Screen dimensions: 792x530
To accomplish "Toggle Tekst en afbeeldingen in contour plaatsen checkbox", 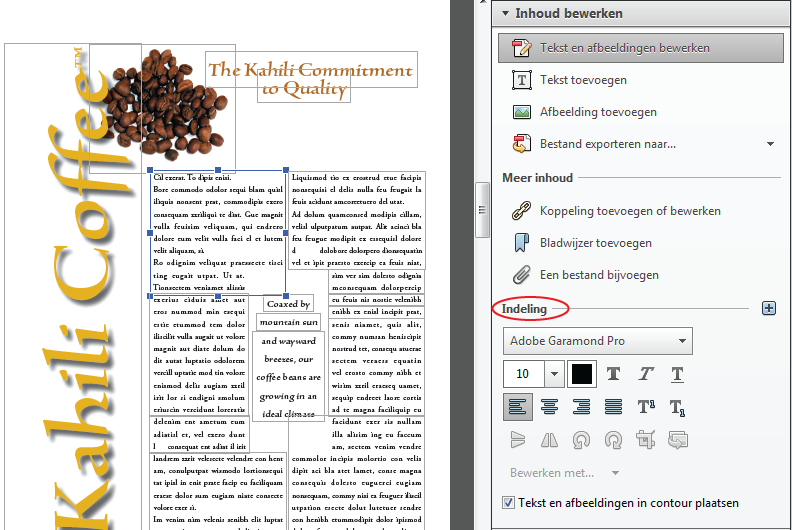I will (x=509, y=503).
